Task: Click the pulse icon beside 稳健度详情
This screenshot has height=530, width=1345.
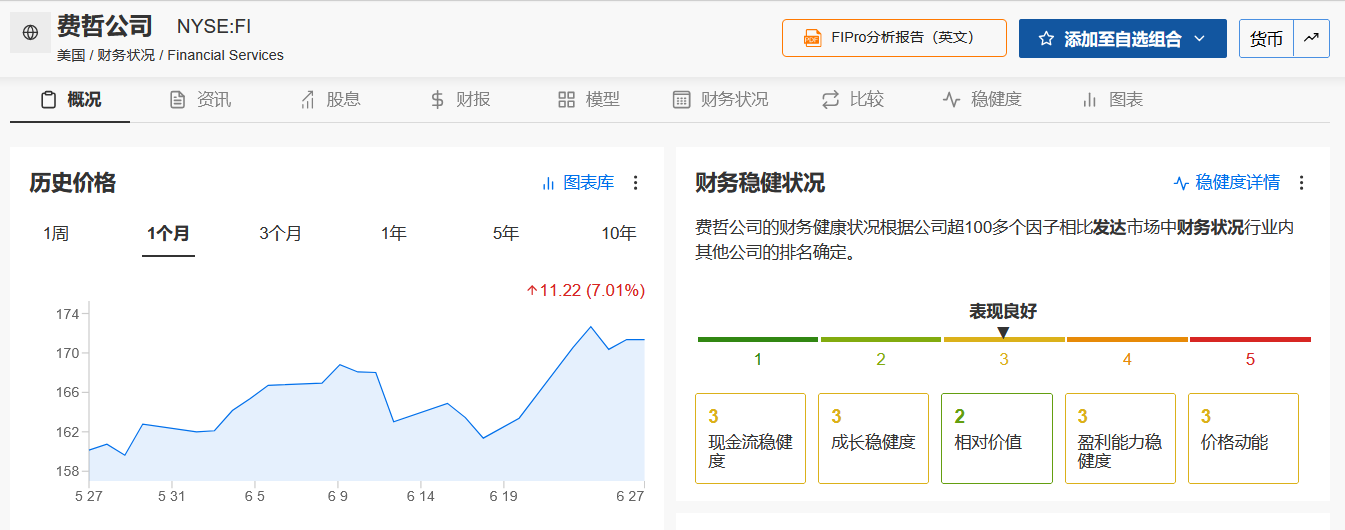Action: coord(1181,183)
